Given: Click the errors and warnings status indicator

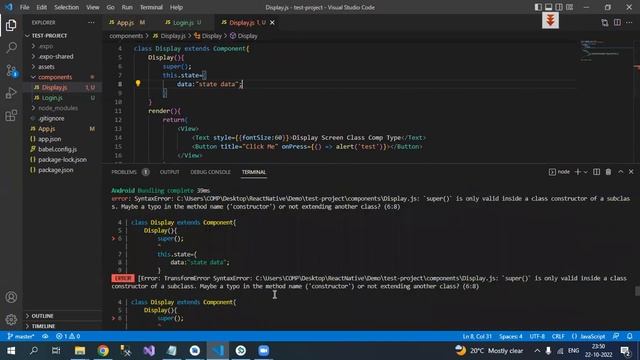Looking at the screenshot, I should click(68, 336).
